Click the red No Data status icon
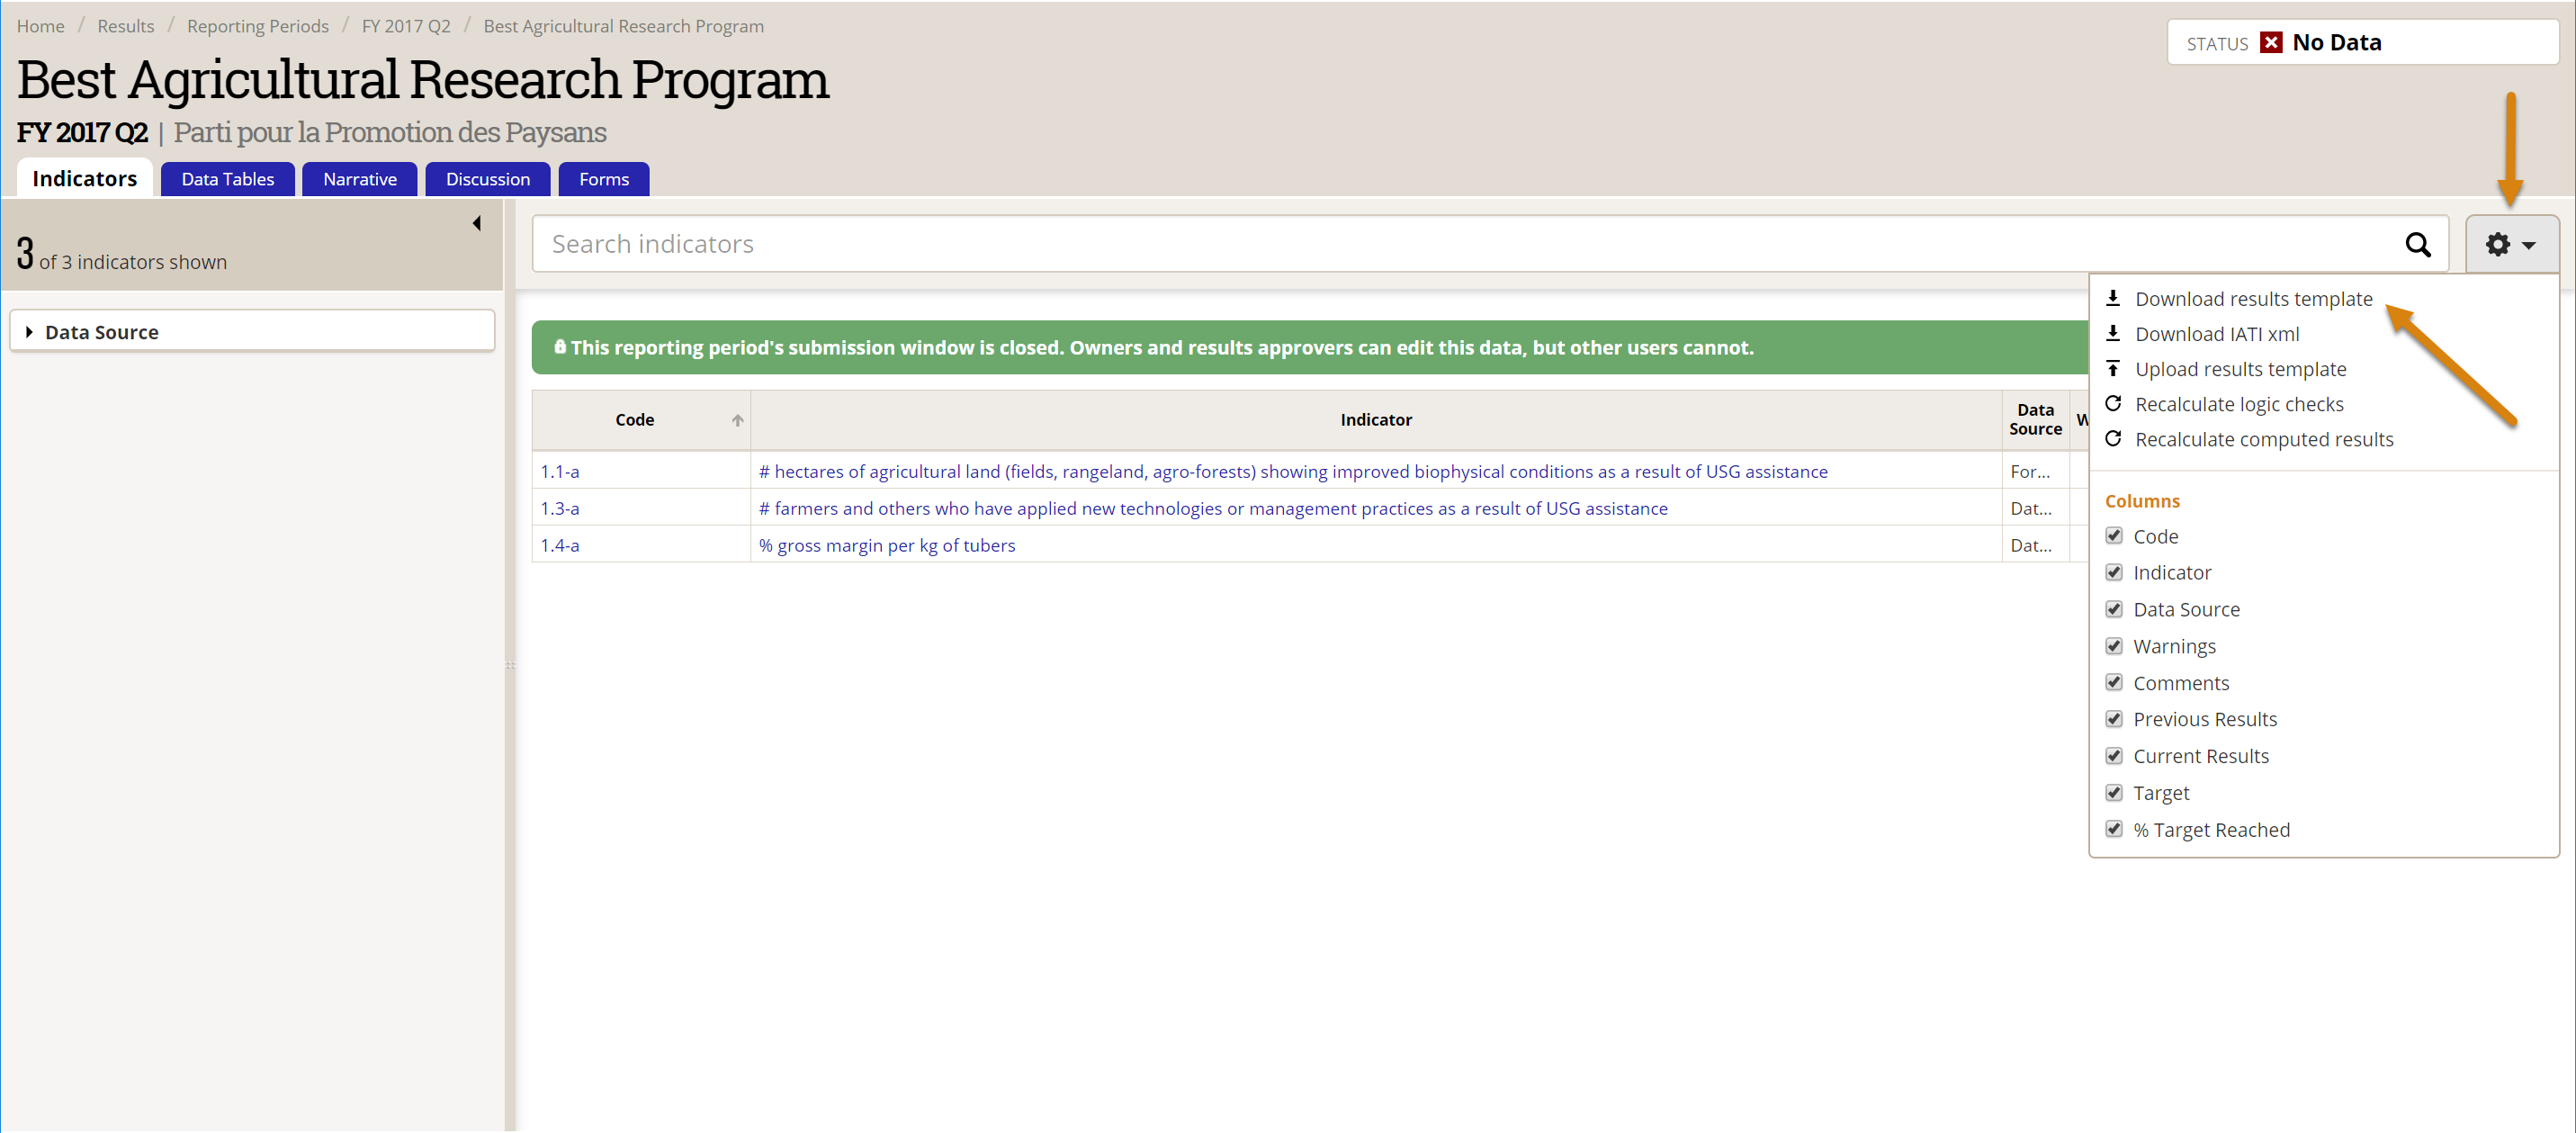Image resolution: width=2576 pixels, height=1133 pixels. pyautogui.click(x=2271, y=43)
